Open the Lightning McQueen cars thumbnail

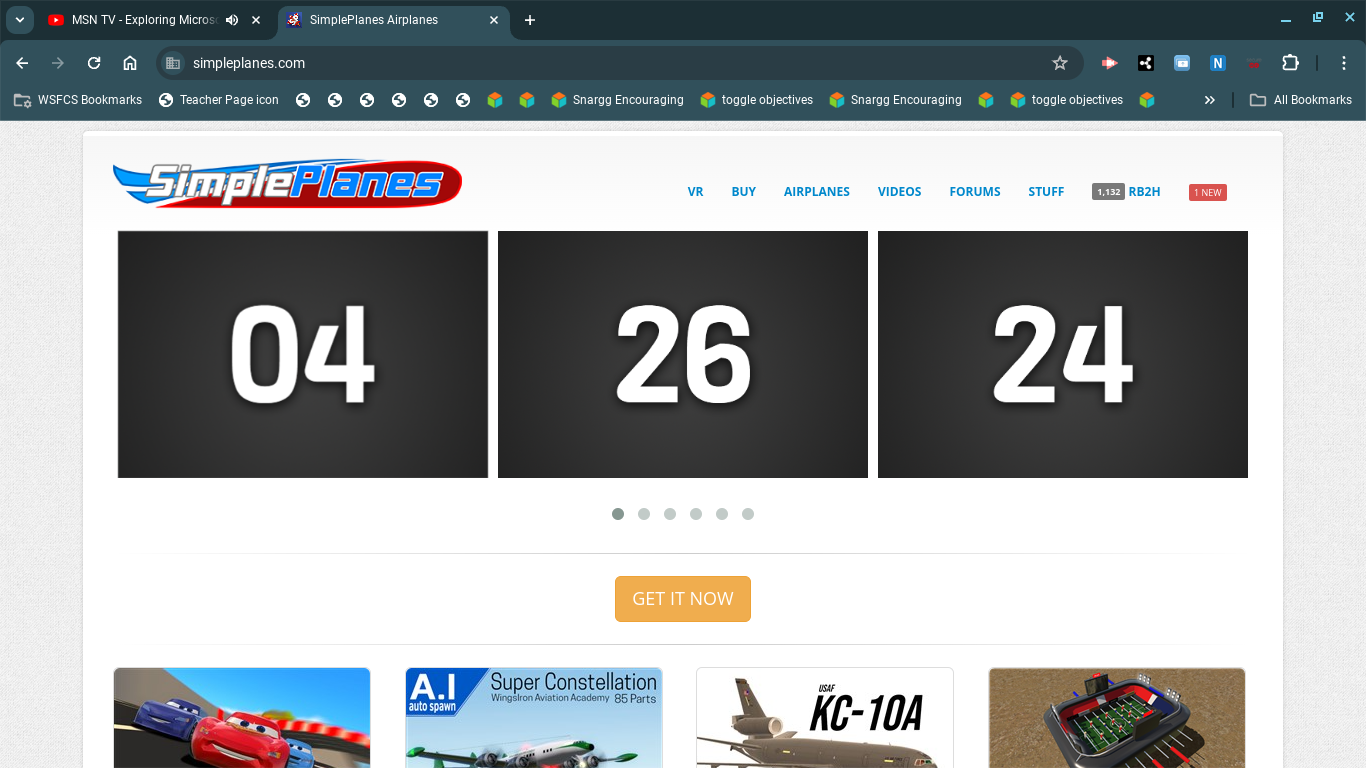click(x=242, y=718)
